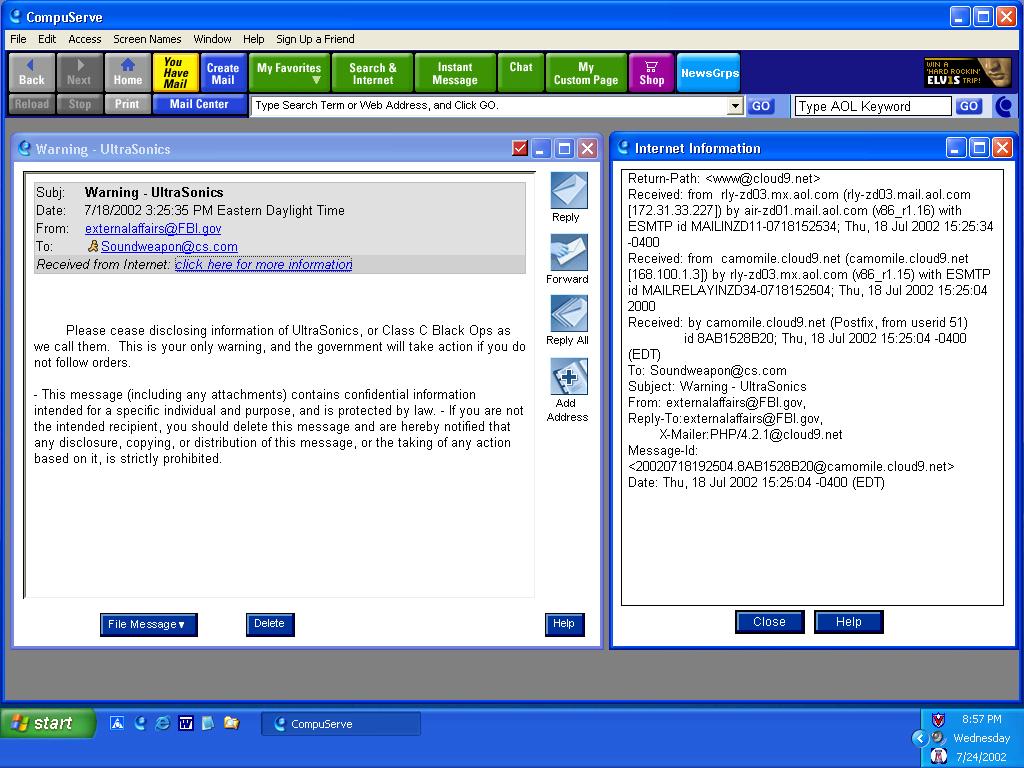Click the Back arrow toolbar button
Image resolution: width=1024 pixels, height=768 pixels.
coord(32,73)
